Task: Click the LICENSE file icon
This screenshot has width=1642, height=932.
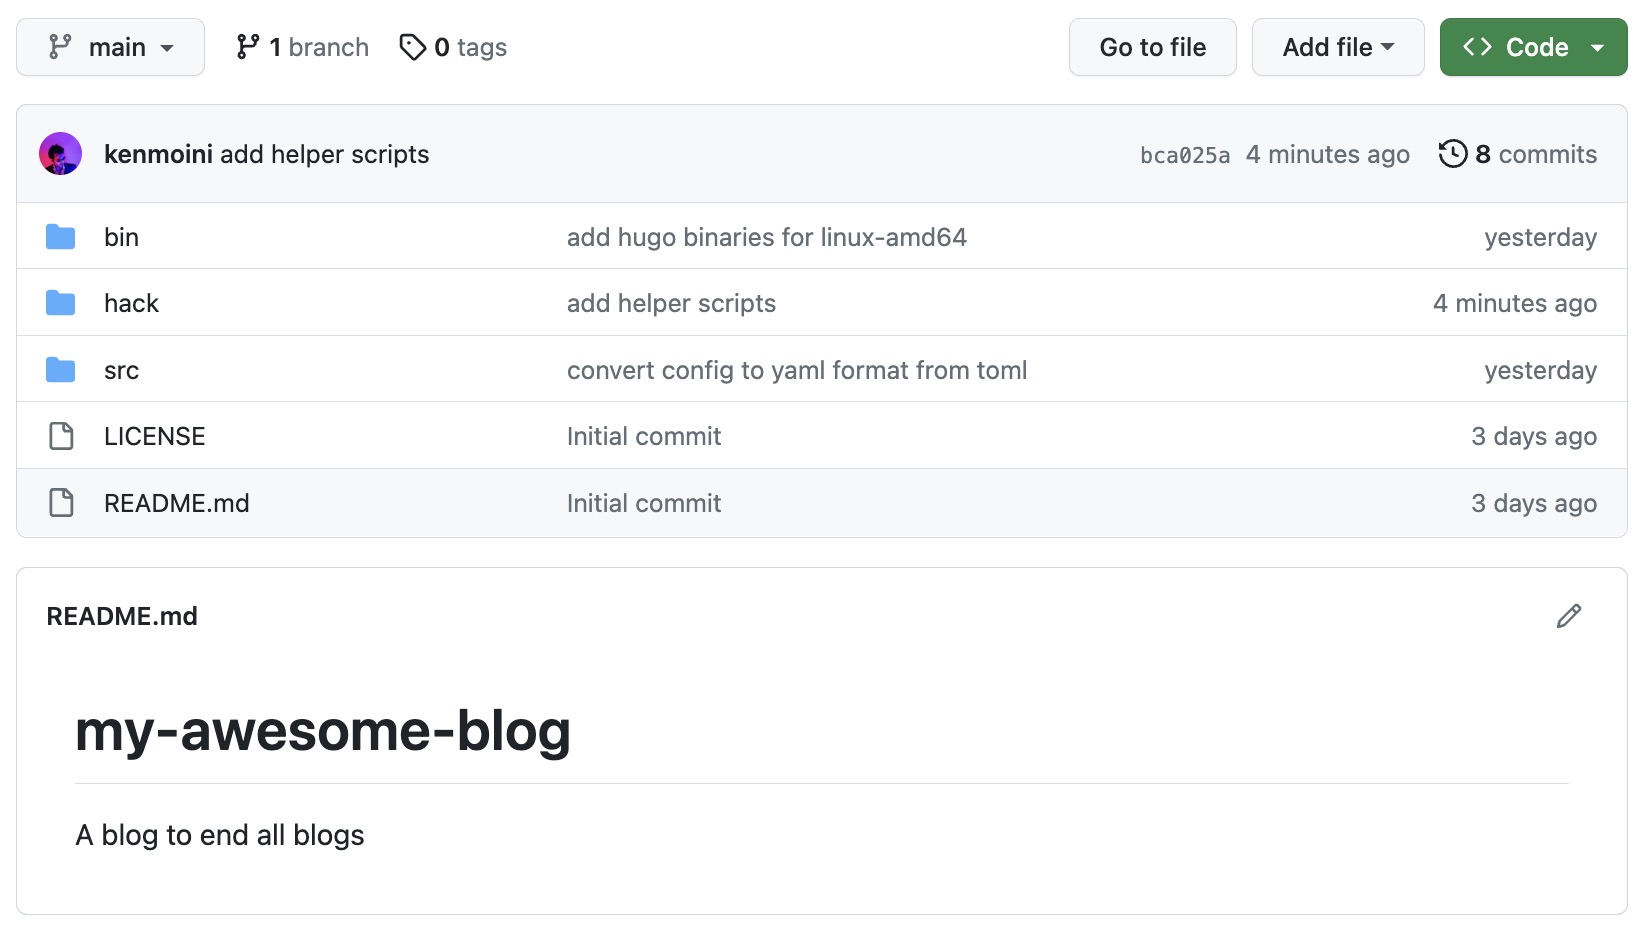Action: [61, 436]
